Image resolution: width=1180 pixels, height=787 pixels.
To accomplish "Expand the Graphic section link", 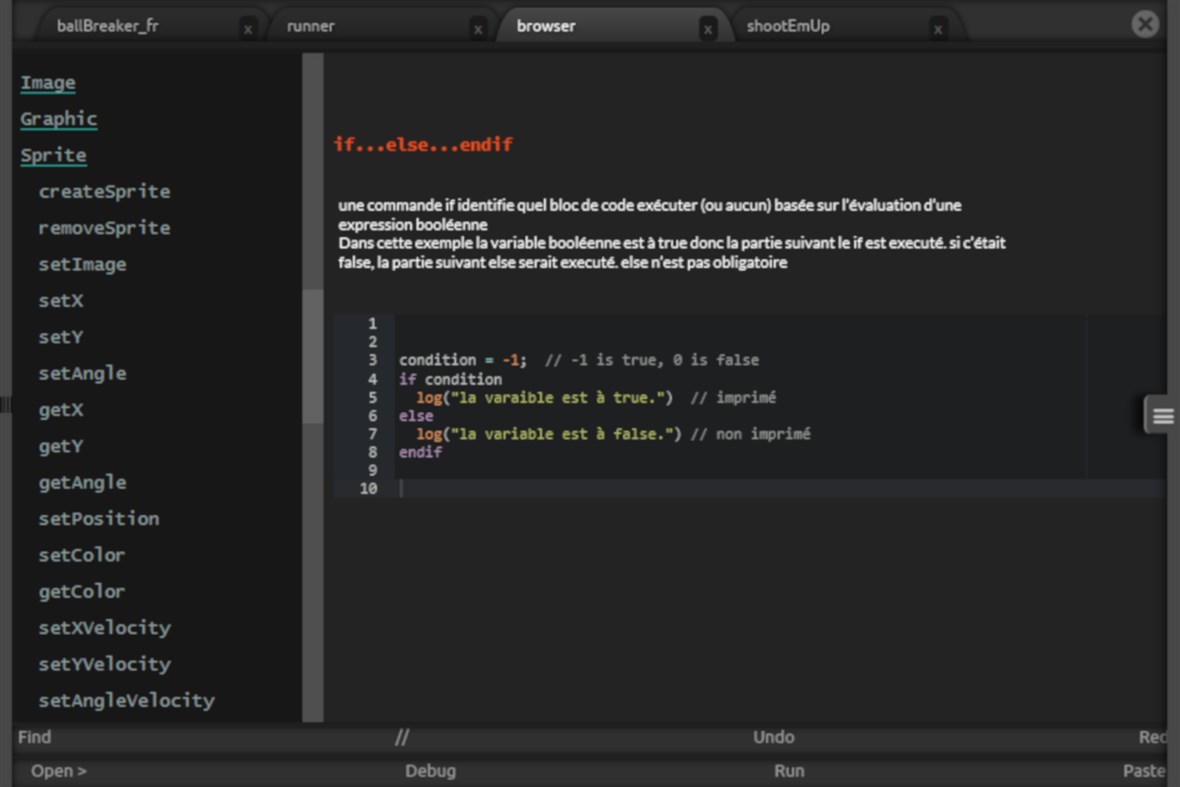I will pos(59,119).
